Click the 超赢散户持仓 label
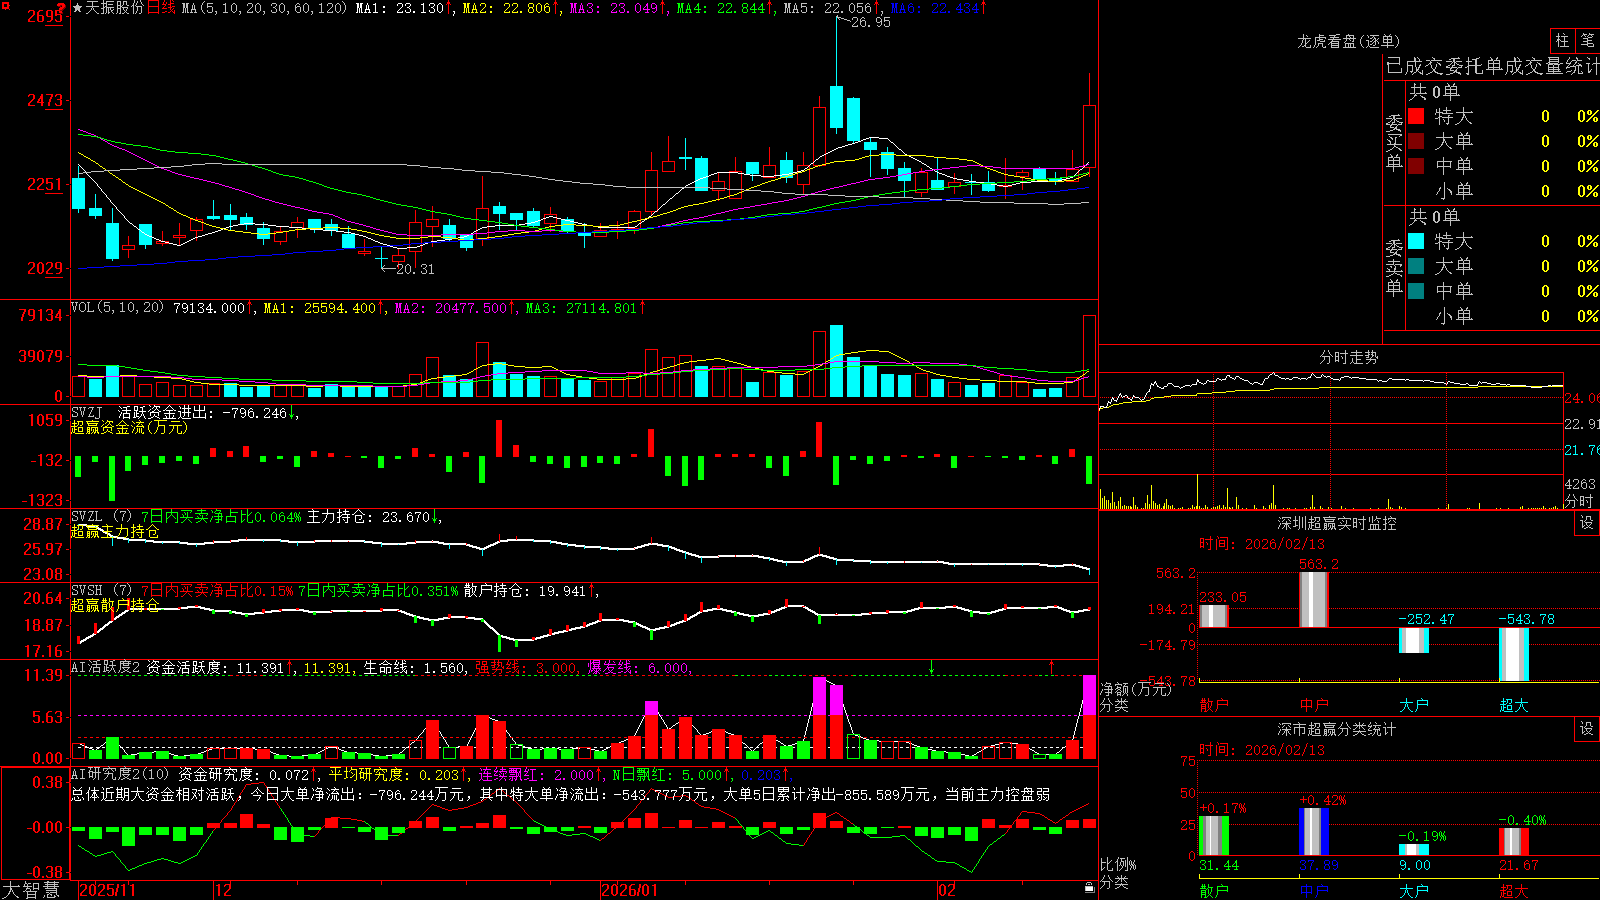The height and width of the screenshot is (900, 1600). pyautogui.click(x=115, y=605)
